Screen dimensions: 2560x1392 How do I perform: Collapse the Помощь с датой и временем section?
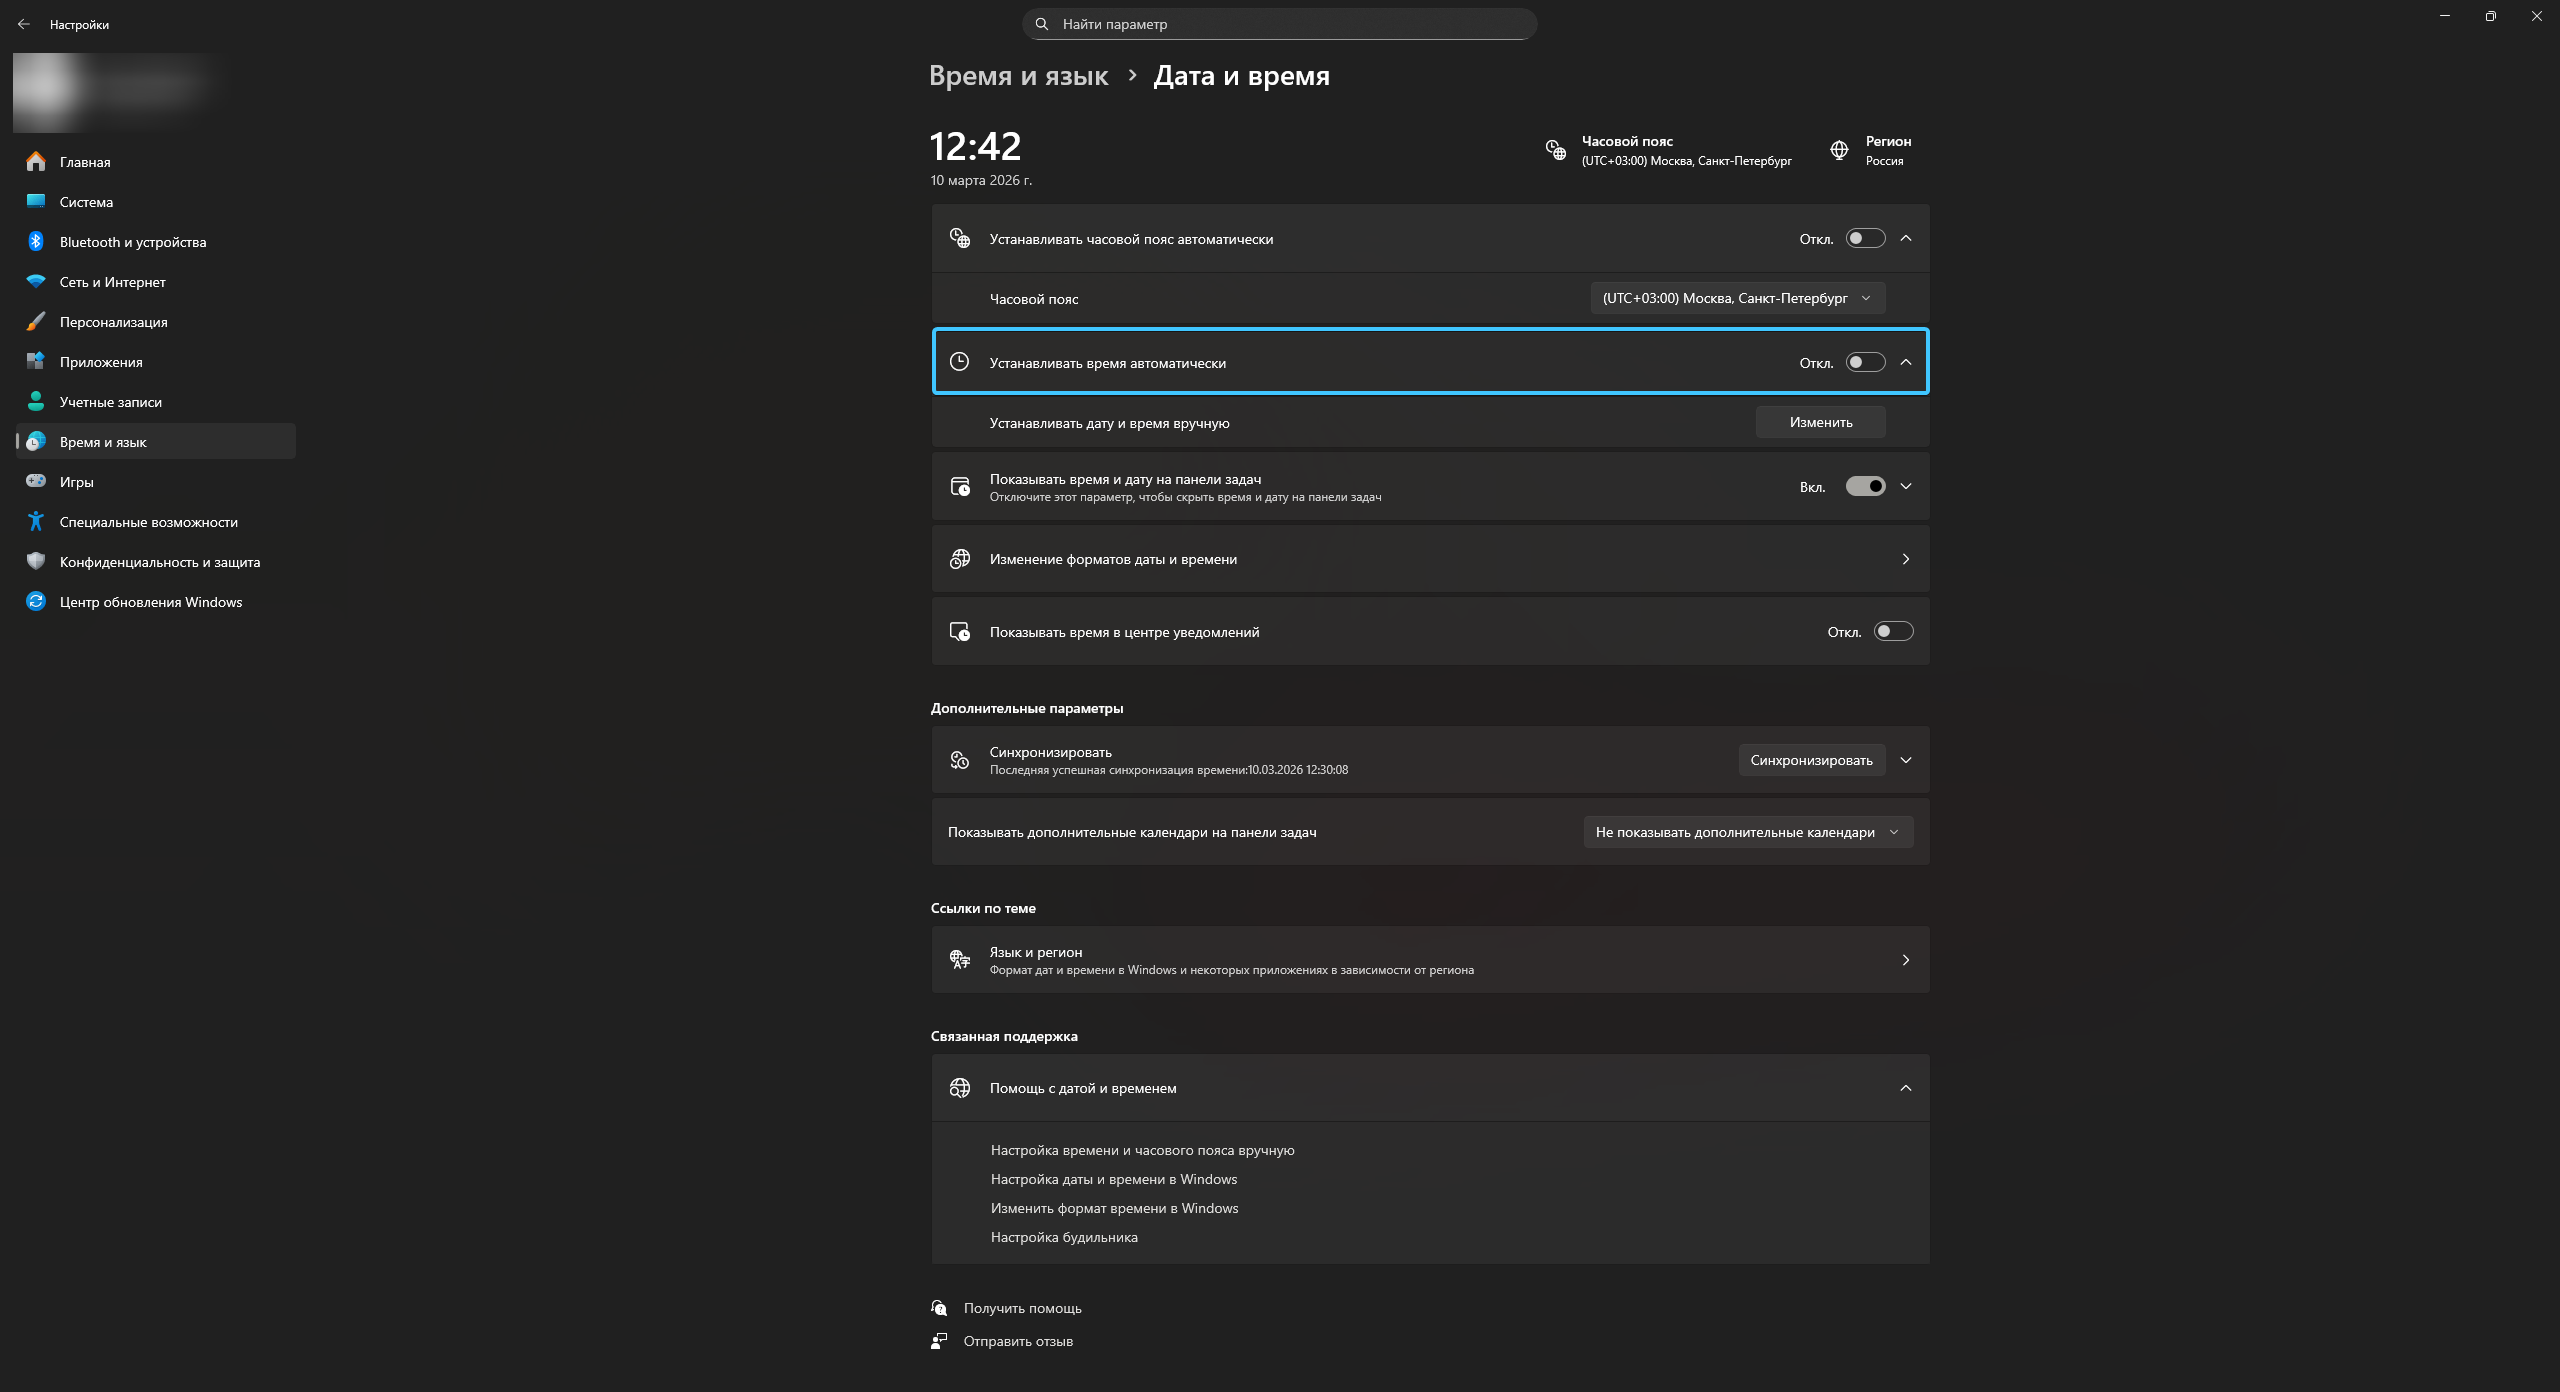[1905, 1088]
